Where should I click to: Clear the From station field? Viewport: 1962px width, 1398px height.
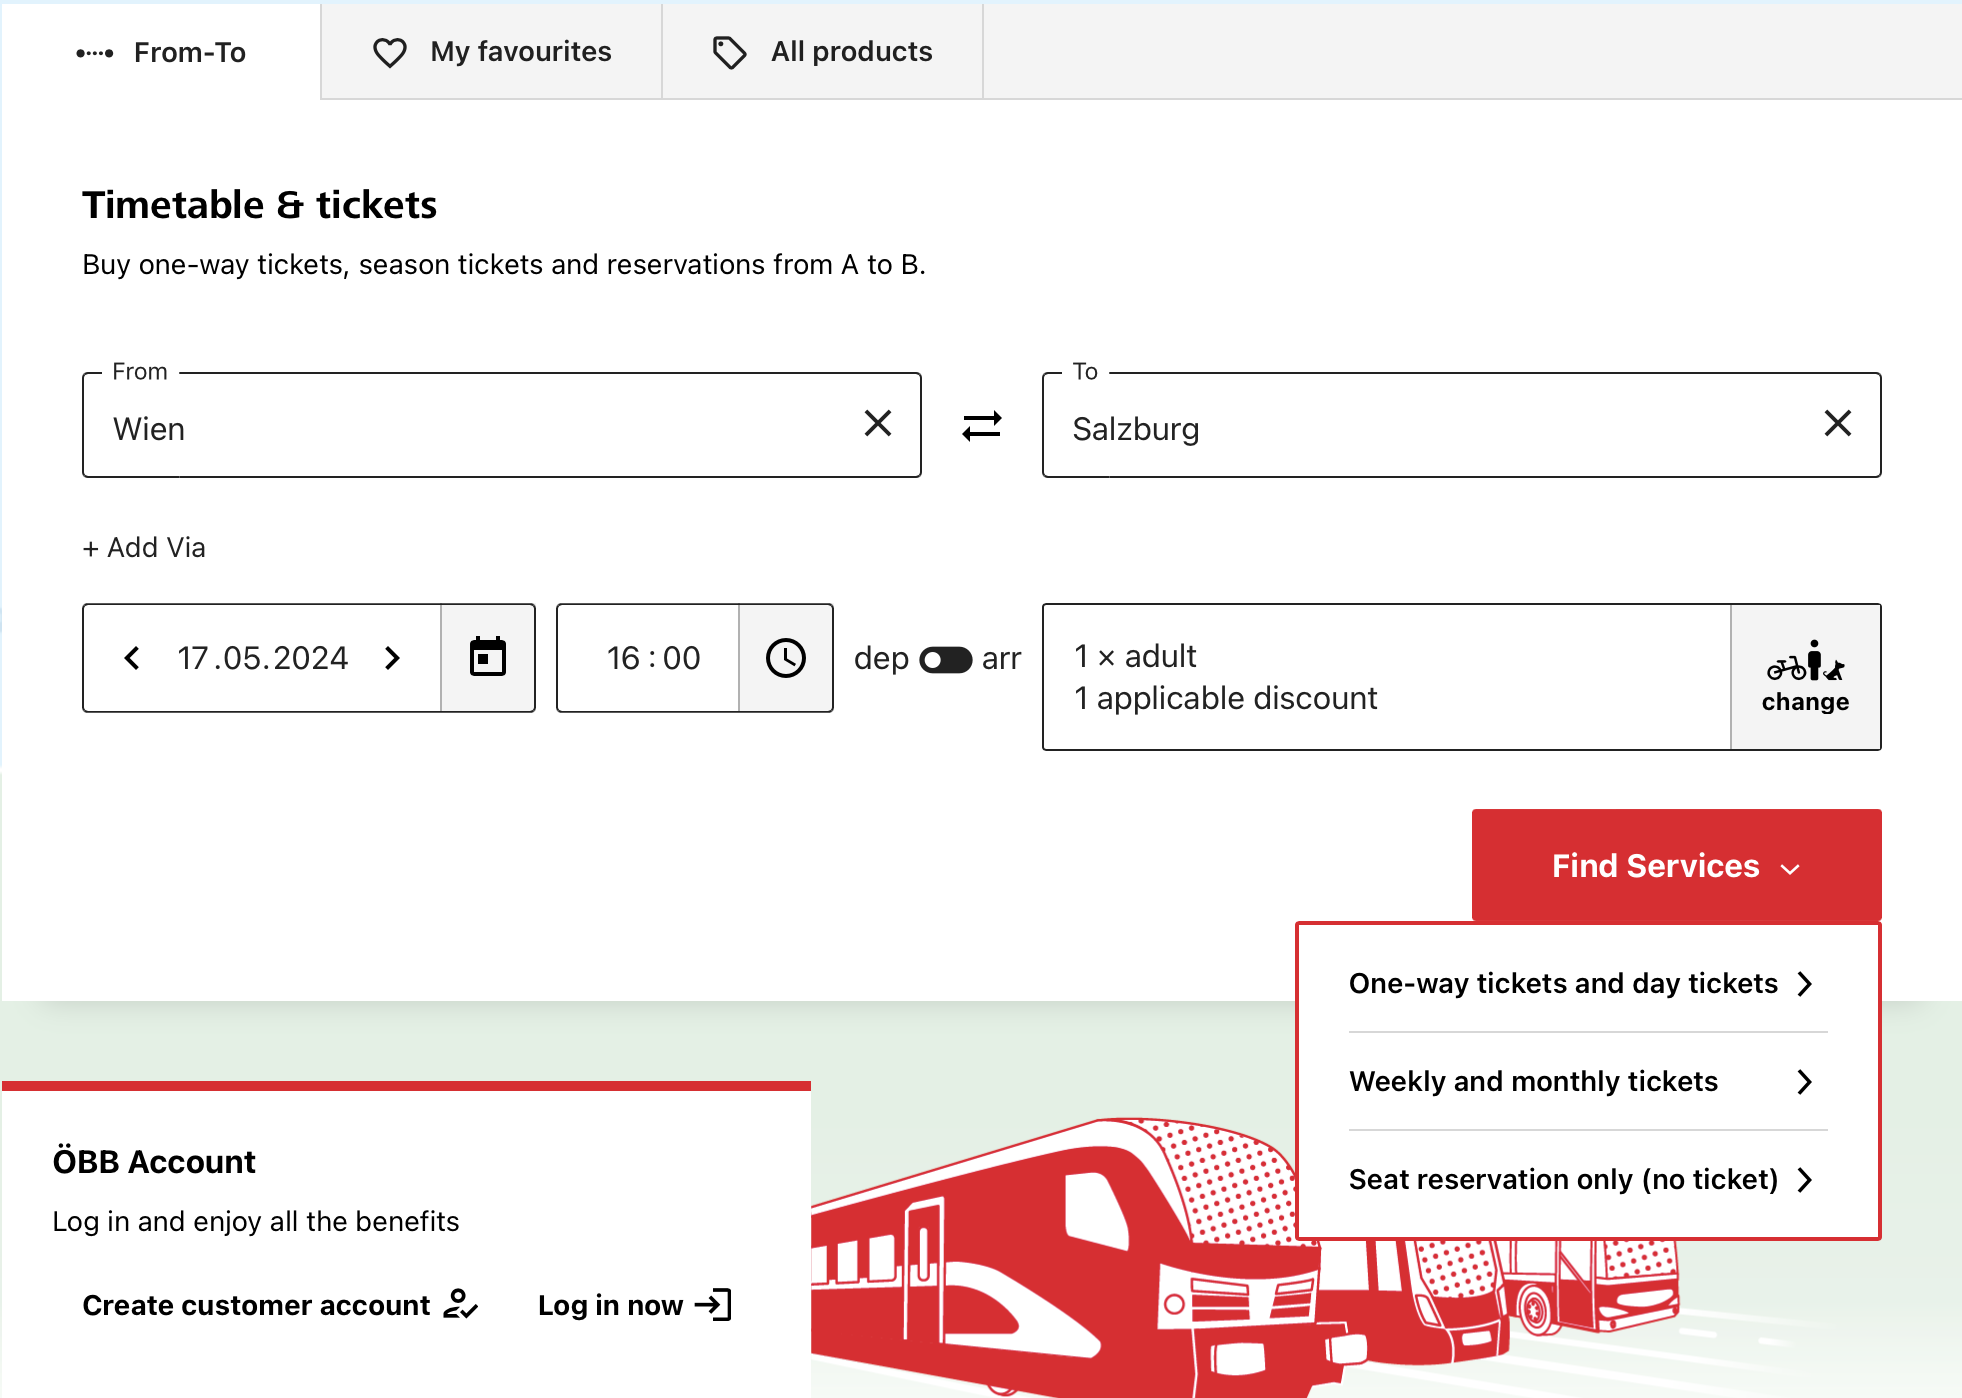pos(877,424)
